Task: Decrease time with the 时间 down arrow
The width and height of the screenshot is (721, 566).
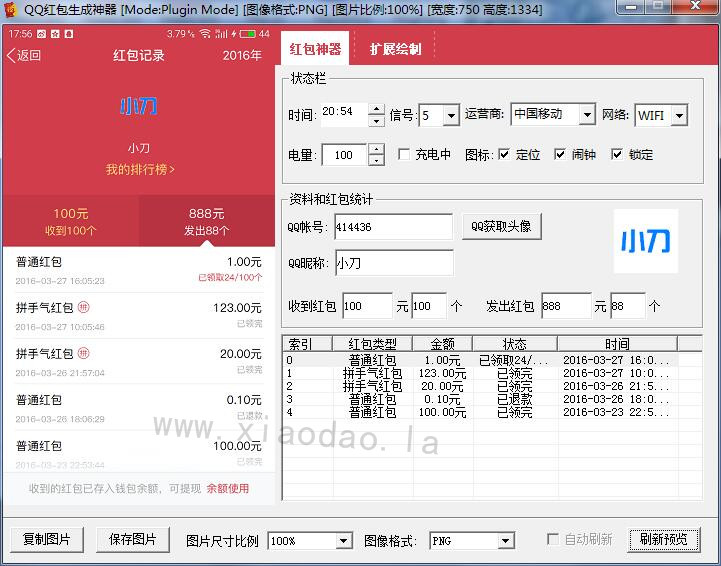Action: (x=377, y=120)
